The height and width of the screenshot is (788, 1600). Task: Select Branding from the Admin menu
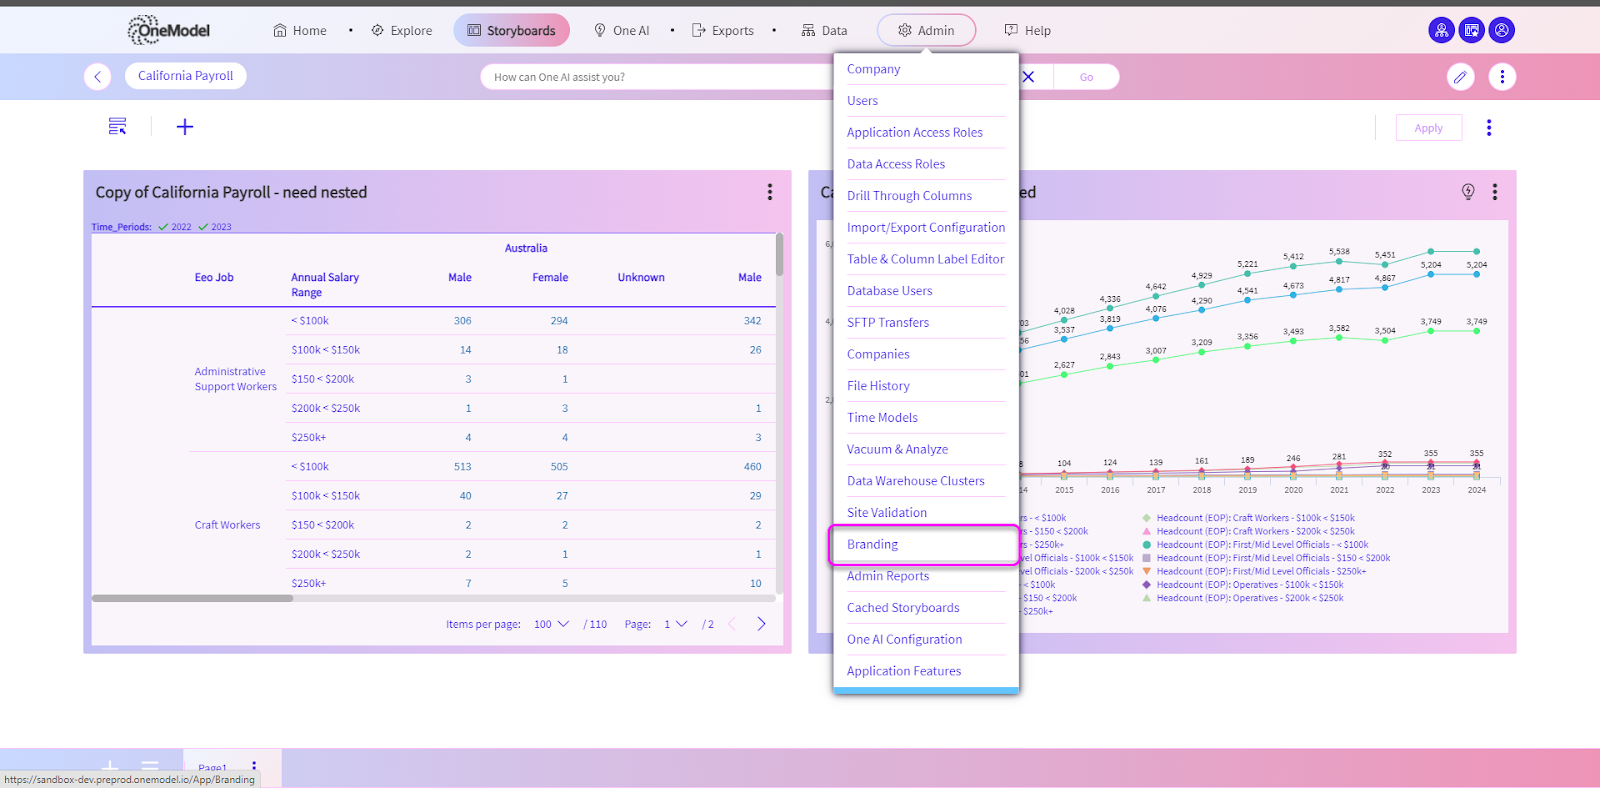click(x=872, y=545)
